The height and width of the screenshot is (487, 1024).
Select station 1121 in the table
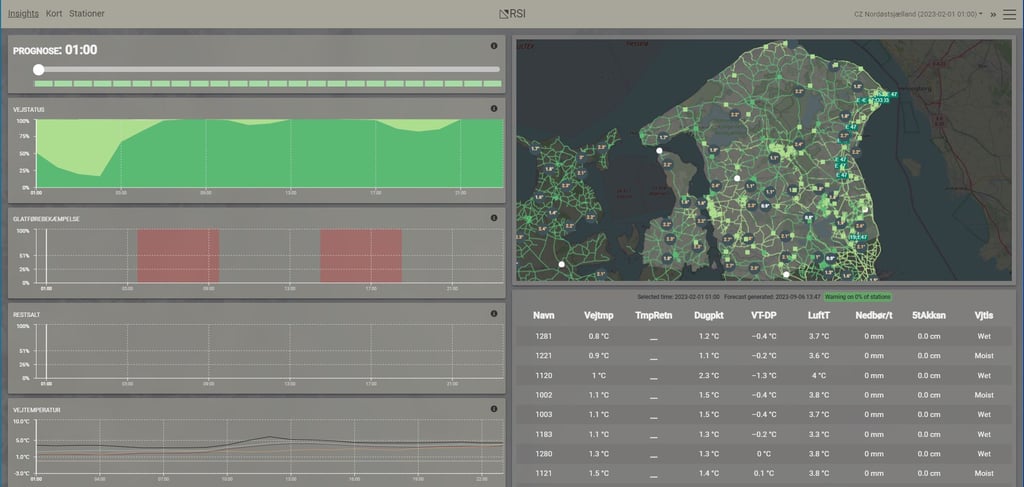(543, 473)
